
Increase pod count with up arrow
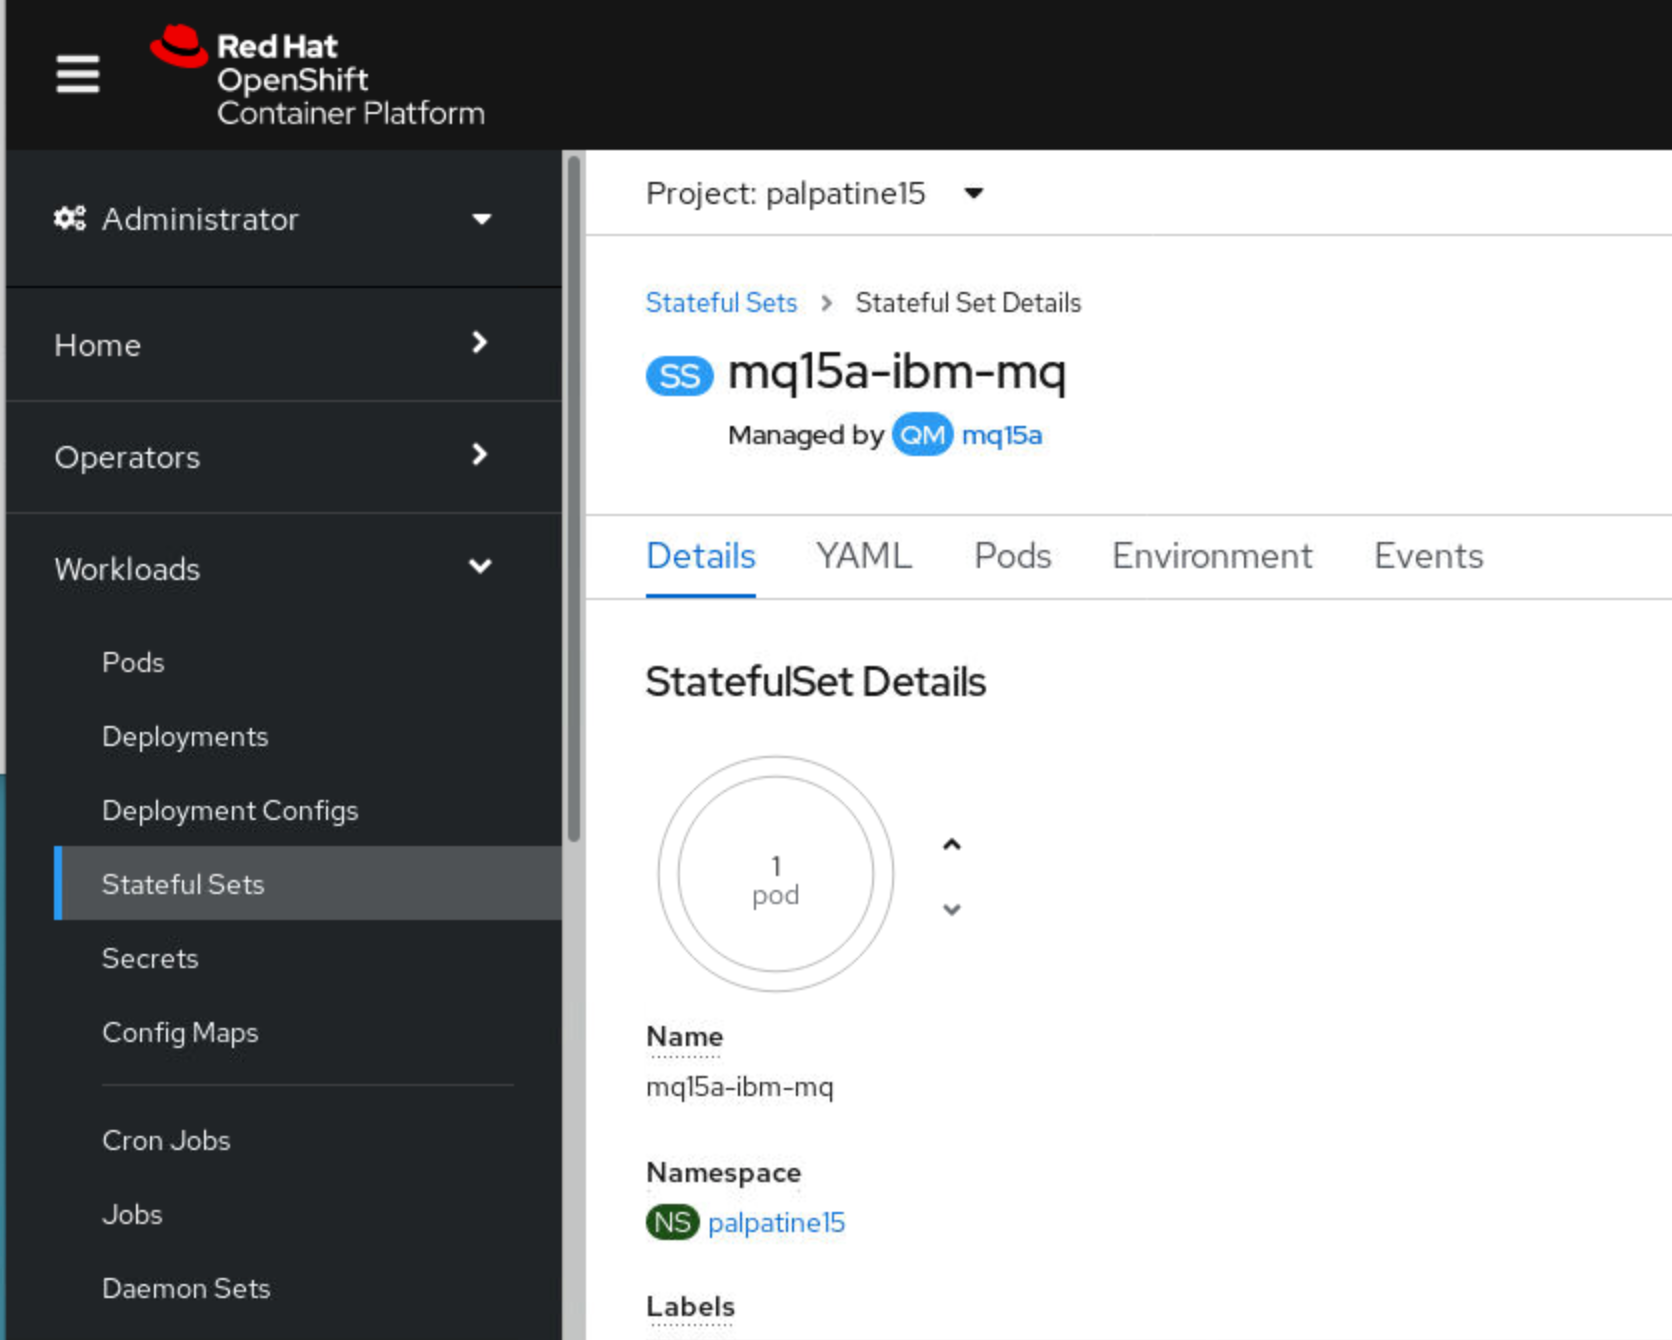tap(952, 845)
